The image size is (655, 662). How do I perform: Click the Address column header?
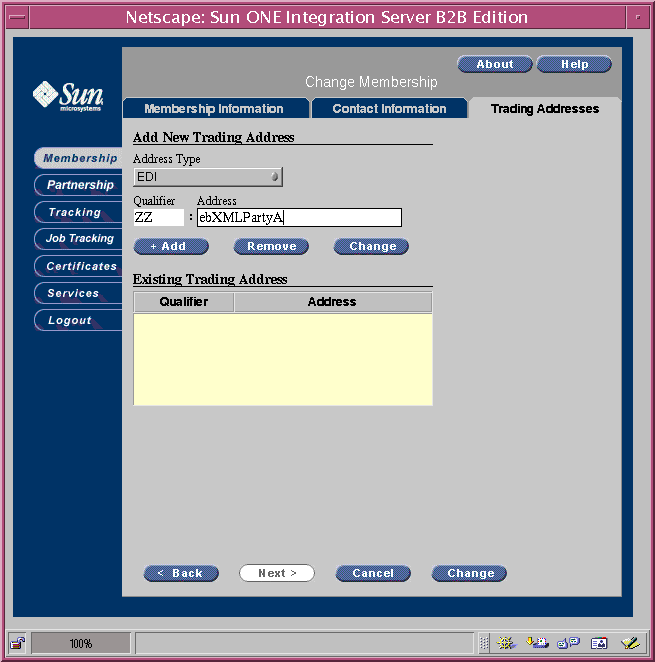point(333,302)
